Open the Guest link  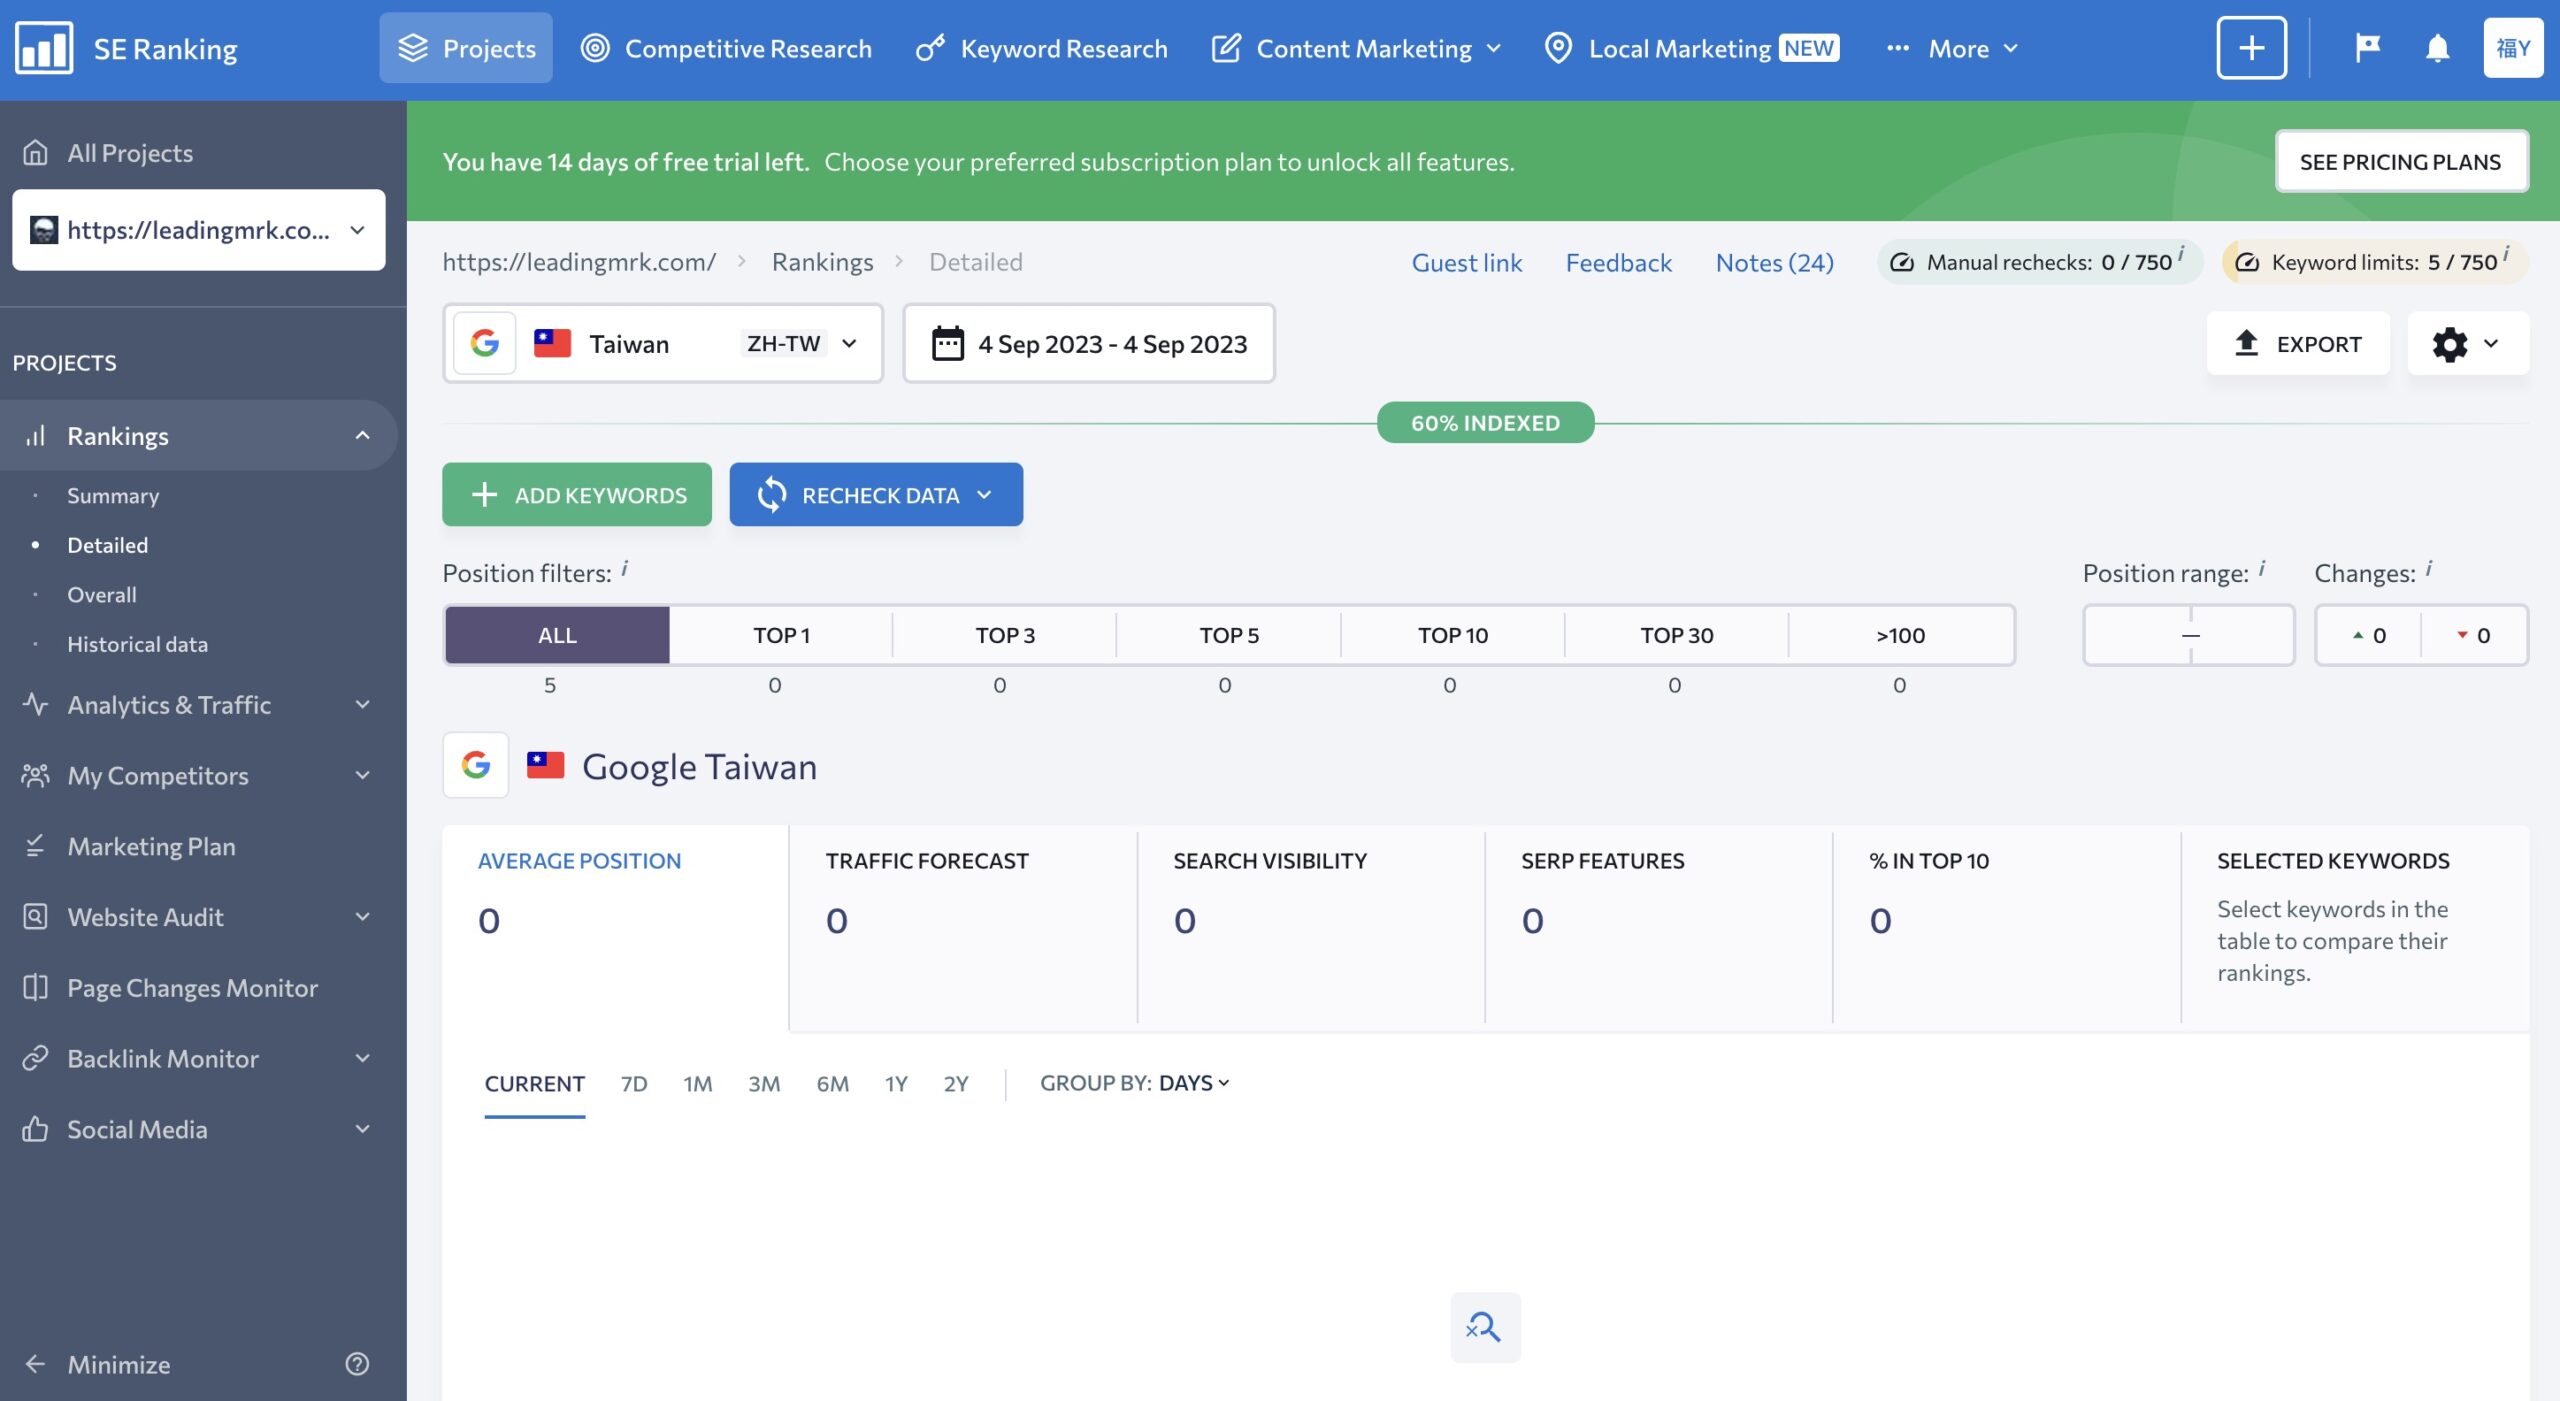click(x=1466, y=262)
